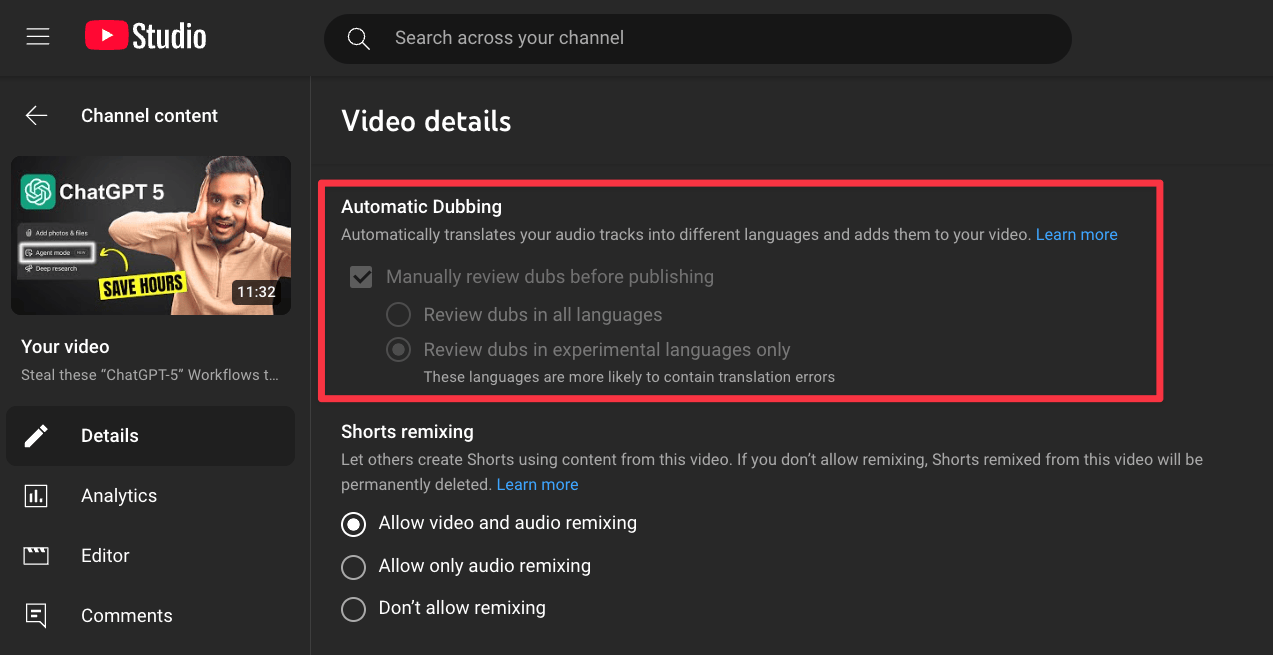
Task: Toggle Manually review dubs before publishing checkbox
Action: (361, 277)
